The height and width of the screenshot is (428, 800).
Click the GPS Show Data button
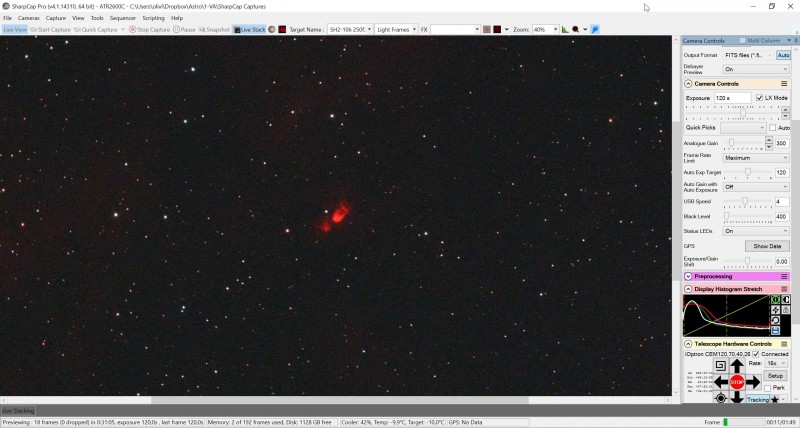click(x=767, y=246)
